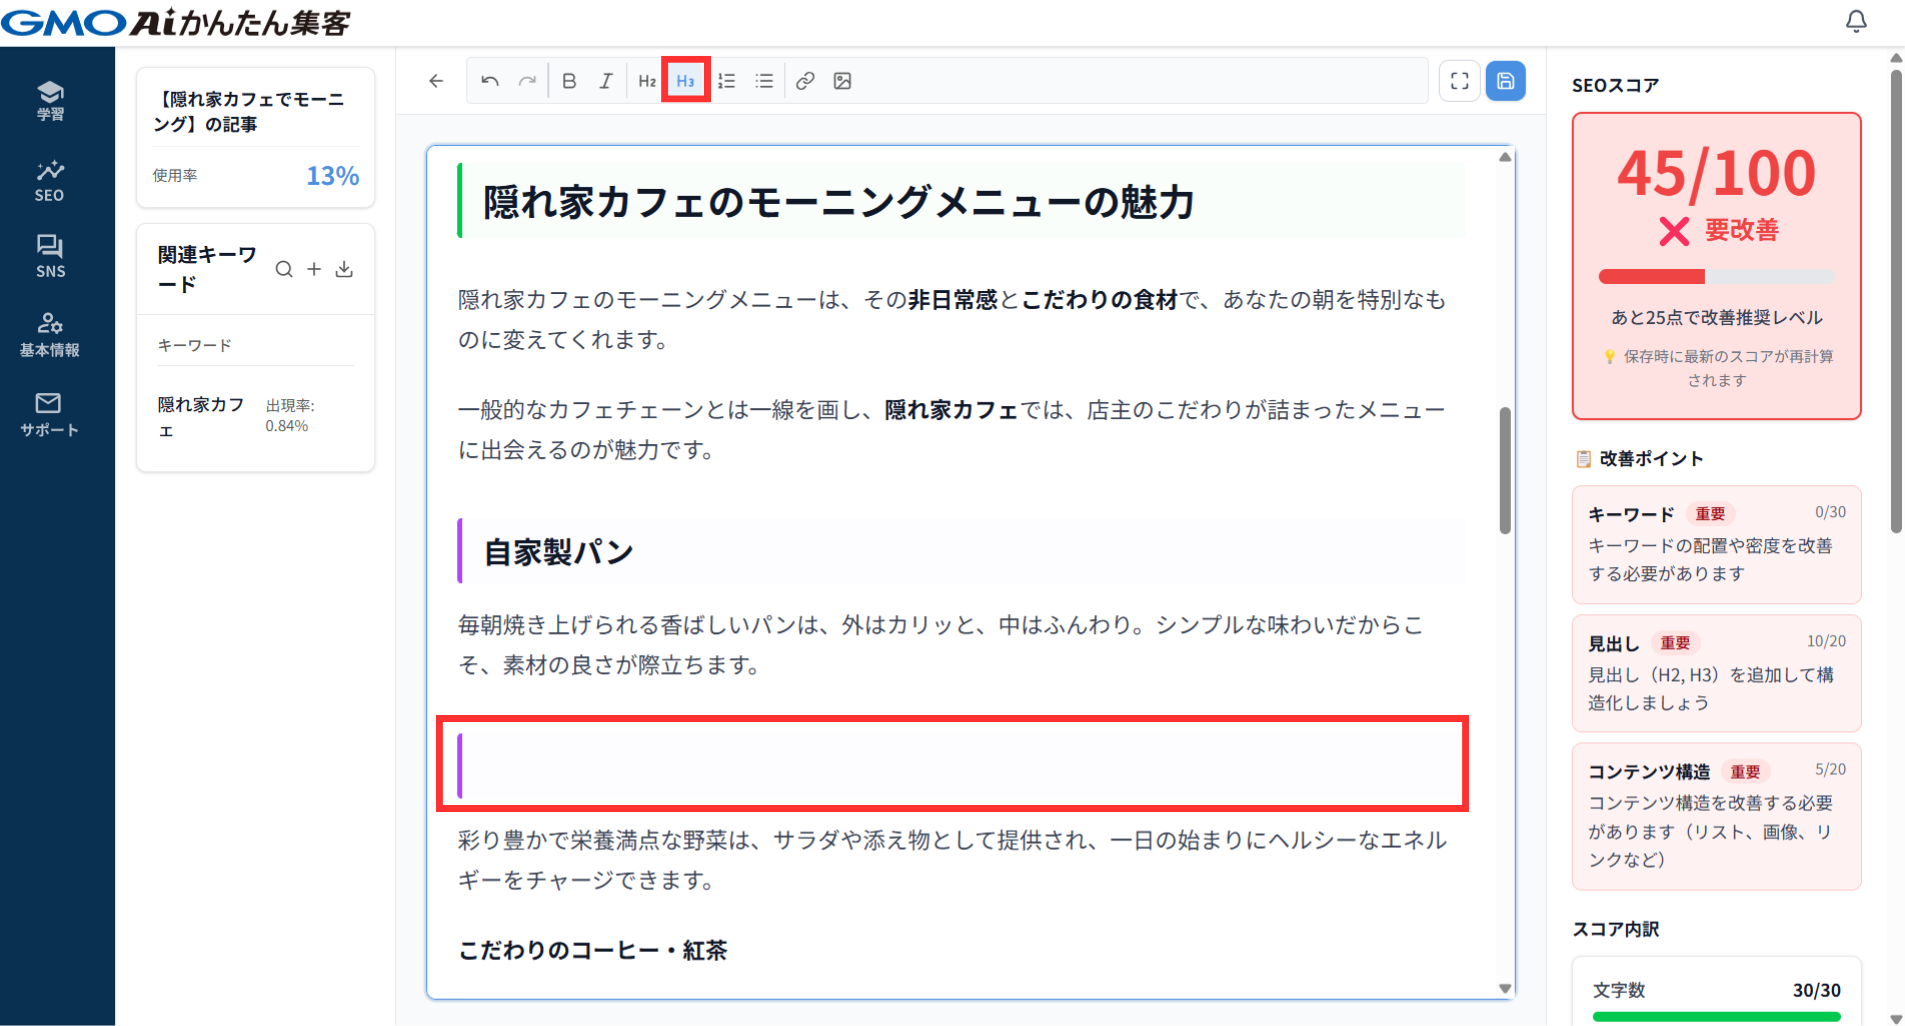The image size is (1905, 1026).
Task: Insert a bulleted list
Action: 764,81
